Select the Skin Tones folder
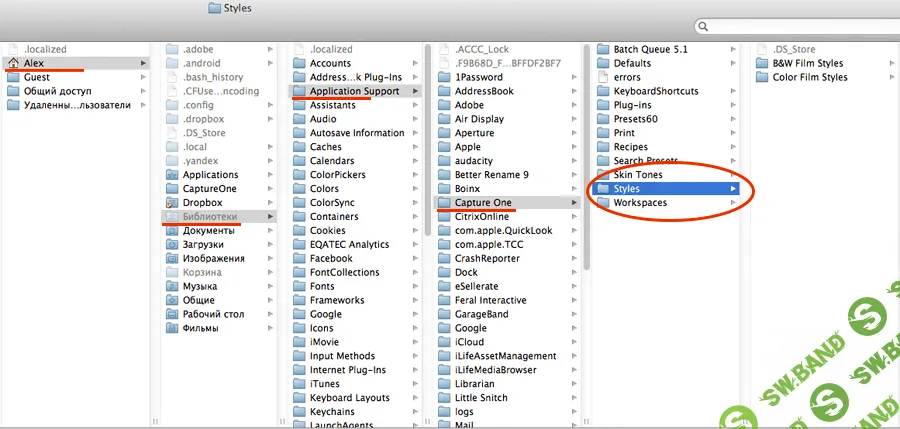 coord(637,175)
